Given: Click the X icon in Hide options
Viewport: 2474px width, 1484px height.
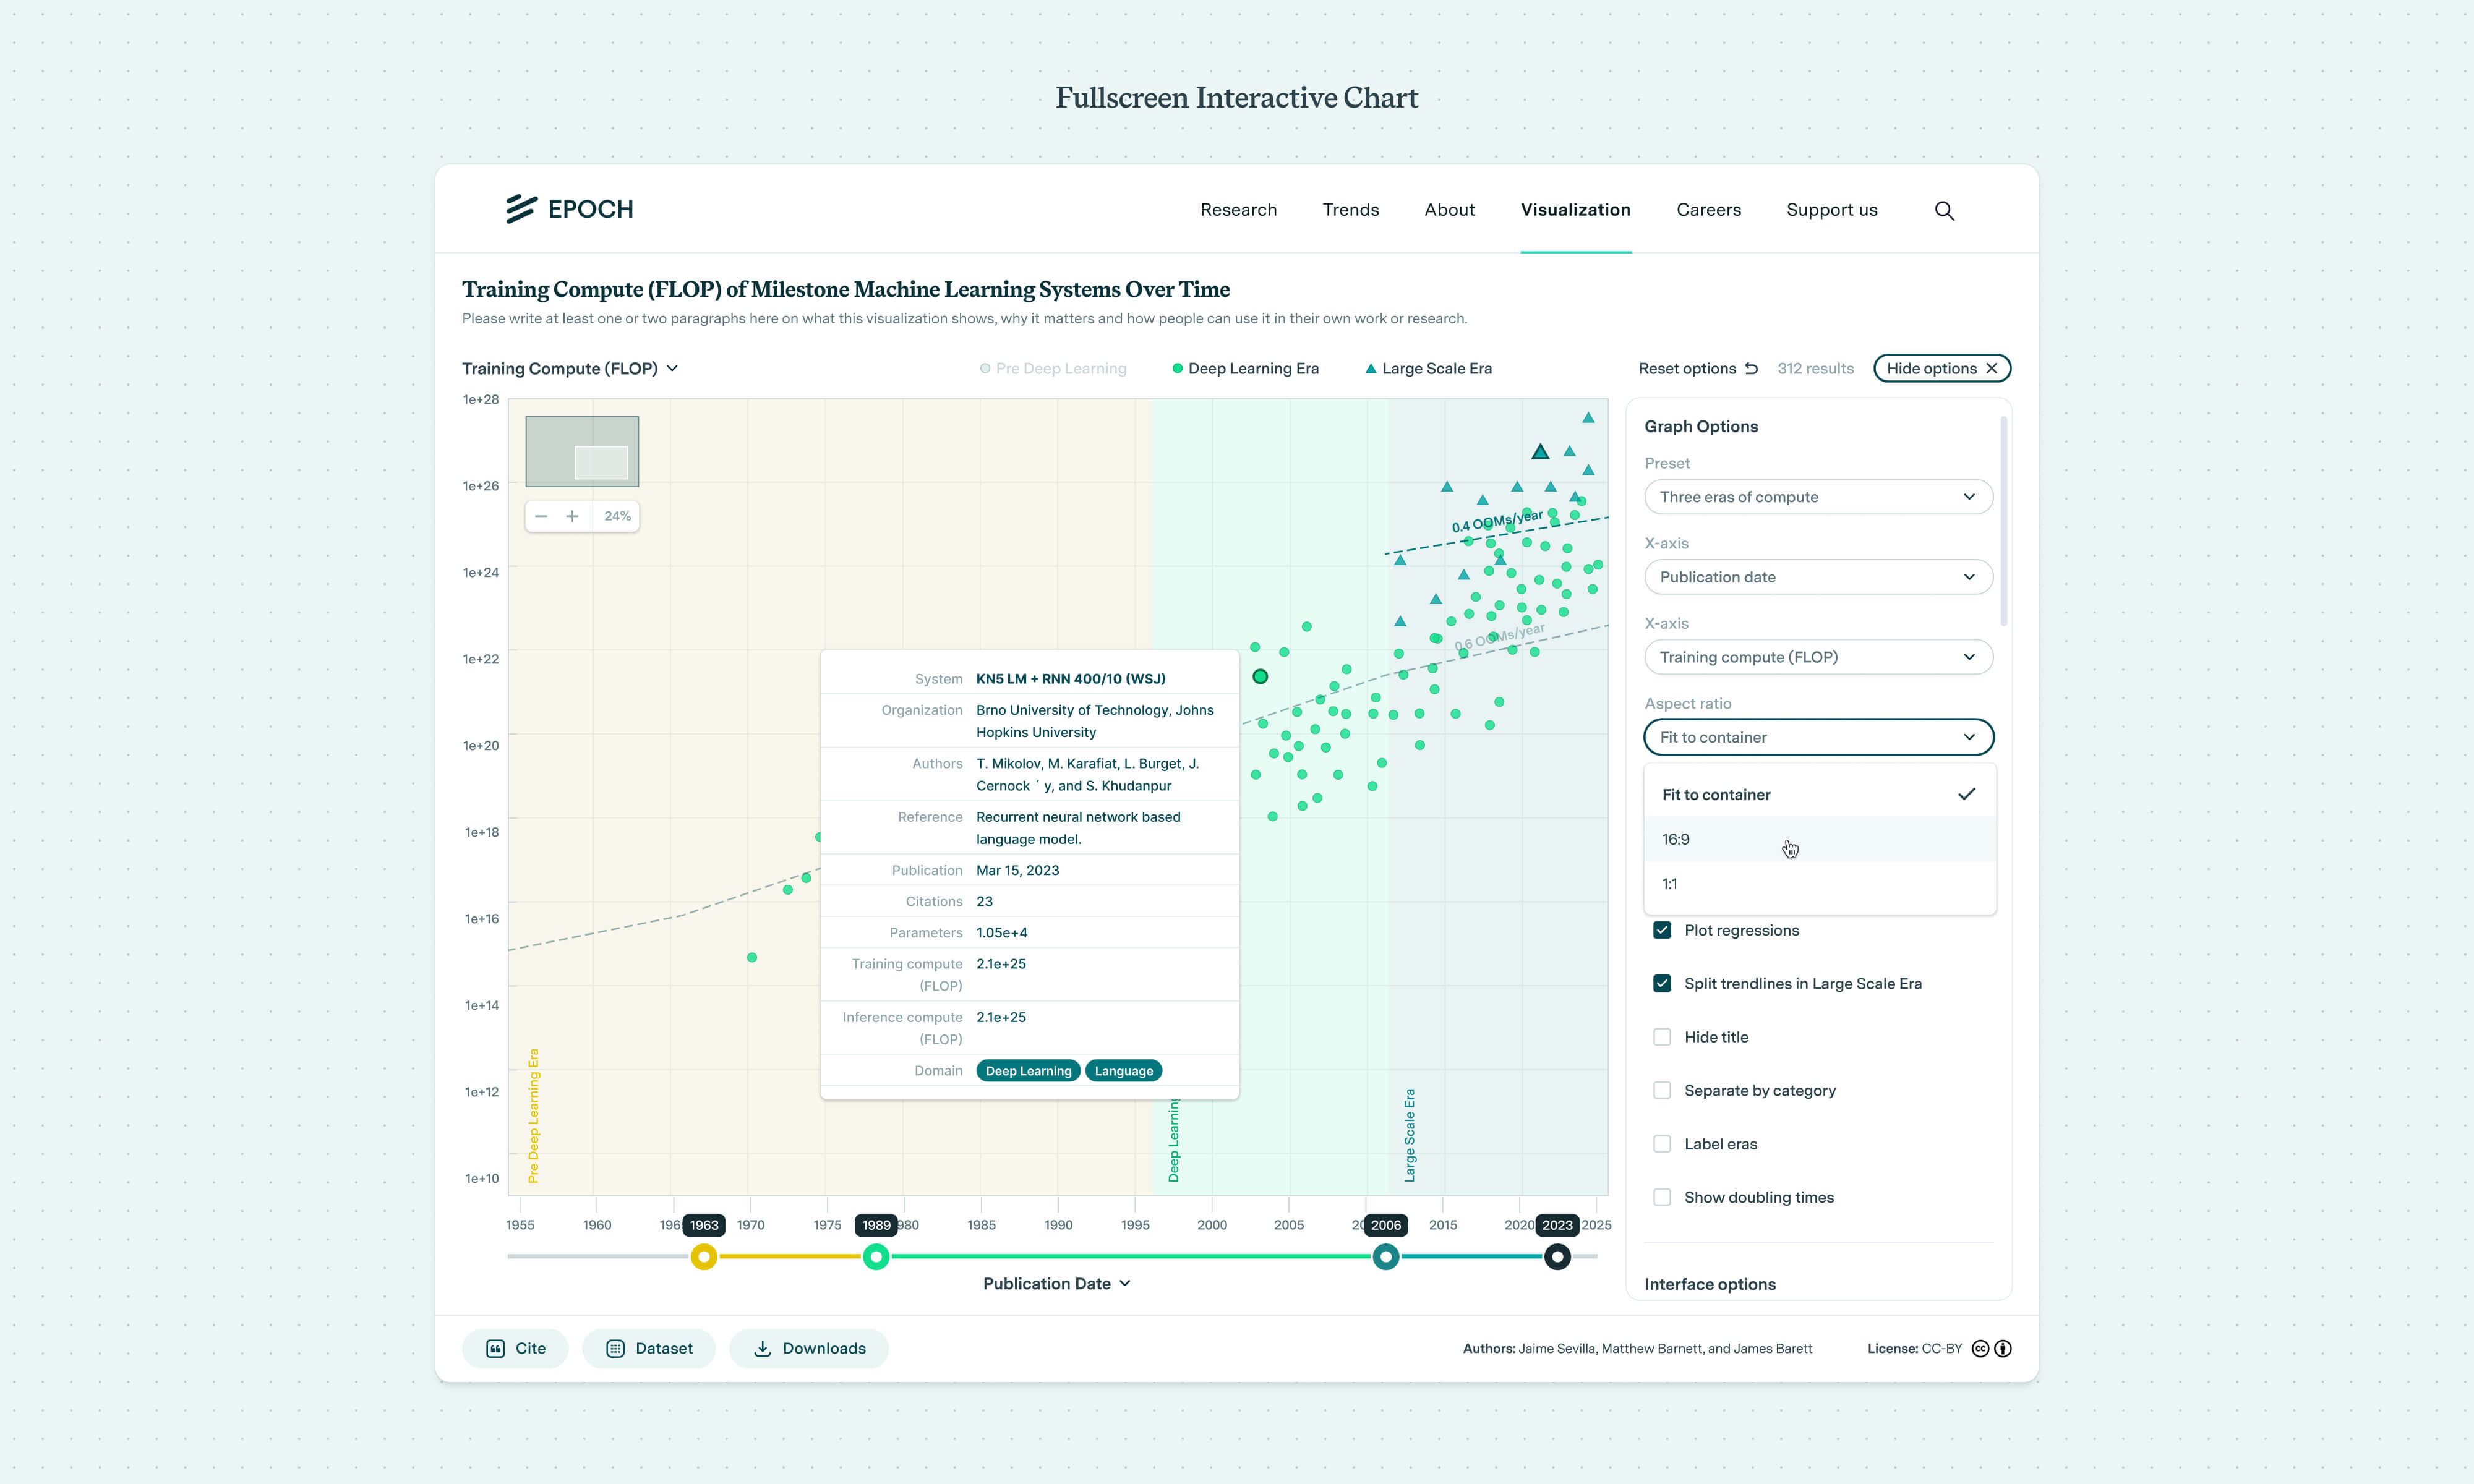Looking at the screenshot, I should tap(1991, 368).
